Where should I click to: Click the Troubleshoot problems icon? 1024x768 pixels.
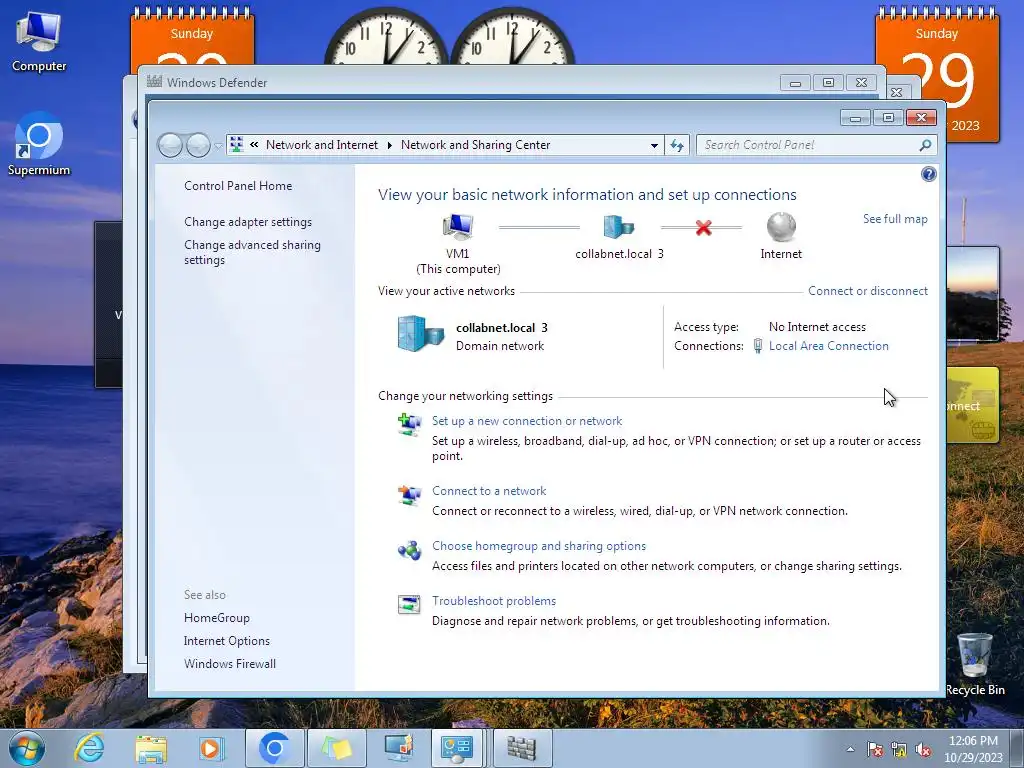[409, 605]
